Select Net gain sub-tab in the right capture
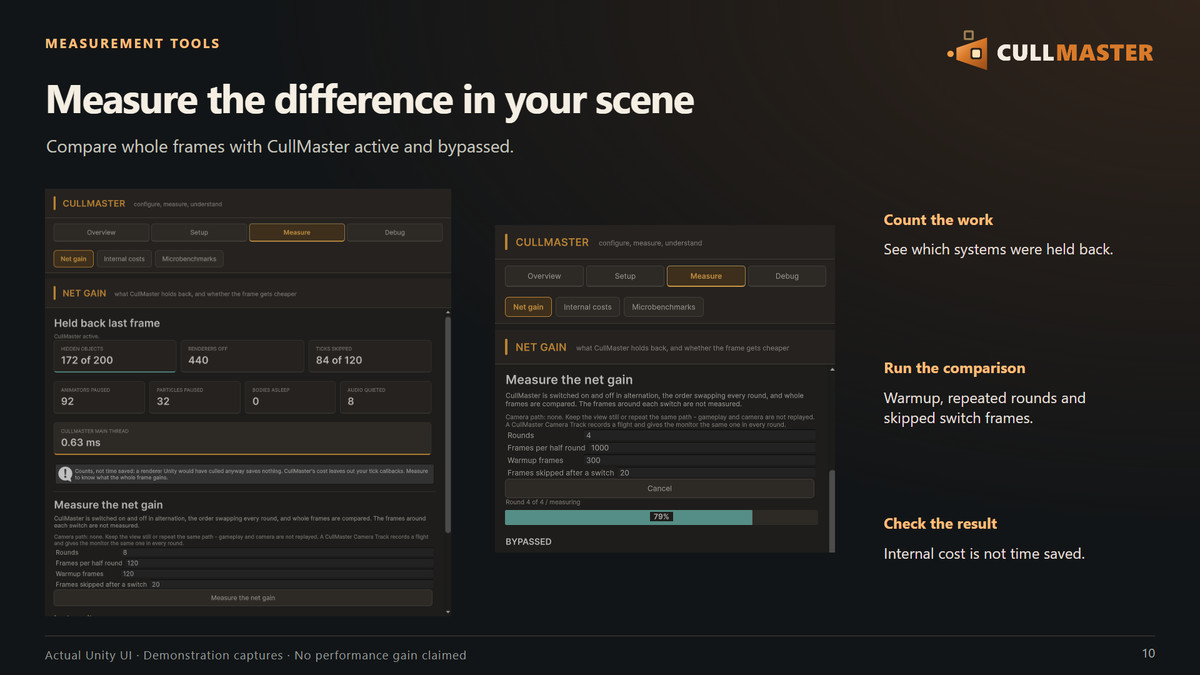The width and height of the screenshot is (1200, 675). pos(528,307)
